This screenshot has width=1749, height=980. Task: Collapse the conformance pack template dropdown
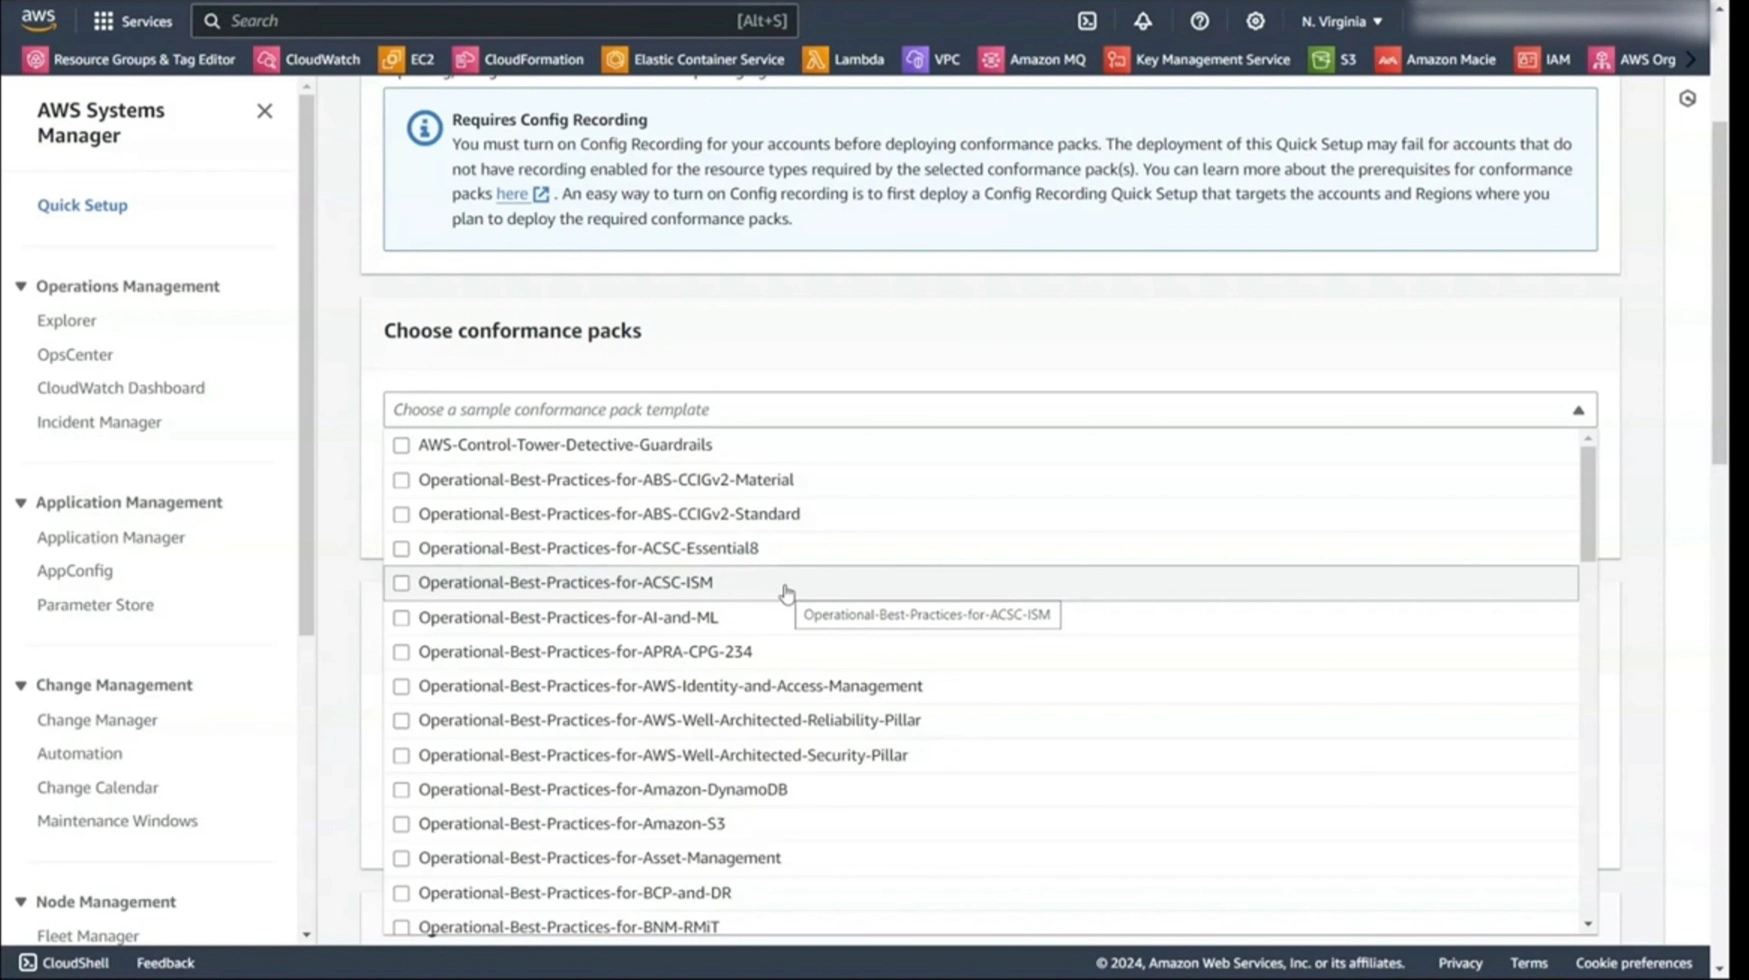point(1578,409)
